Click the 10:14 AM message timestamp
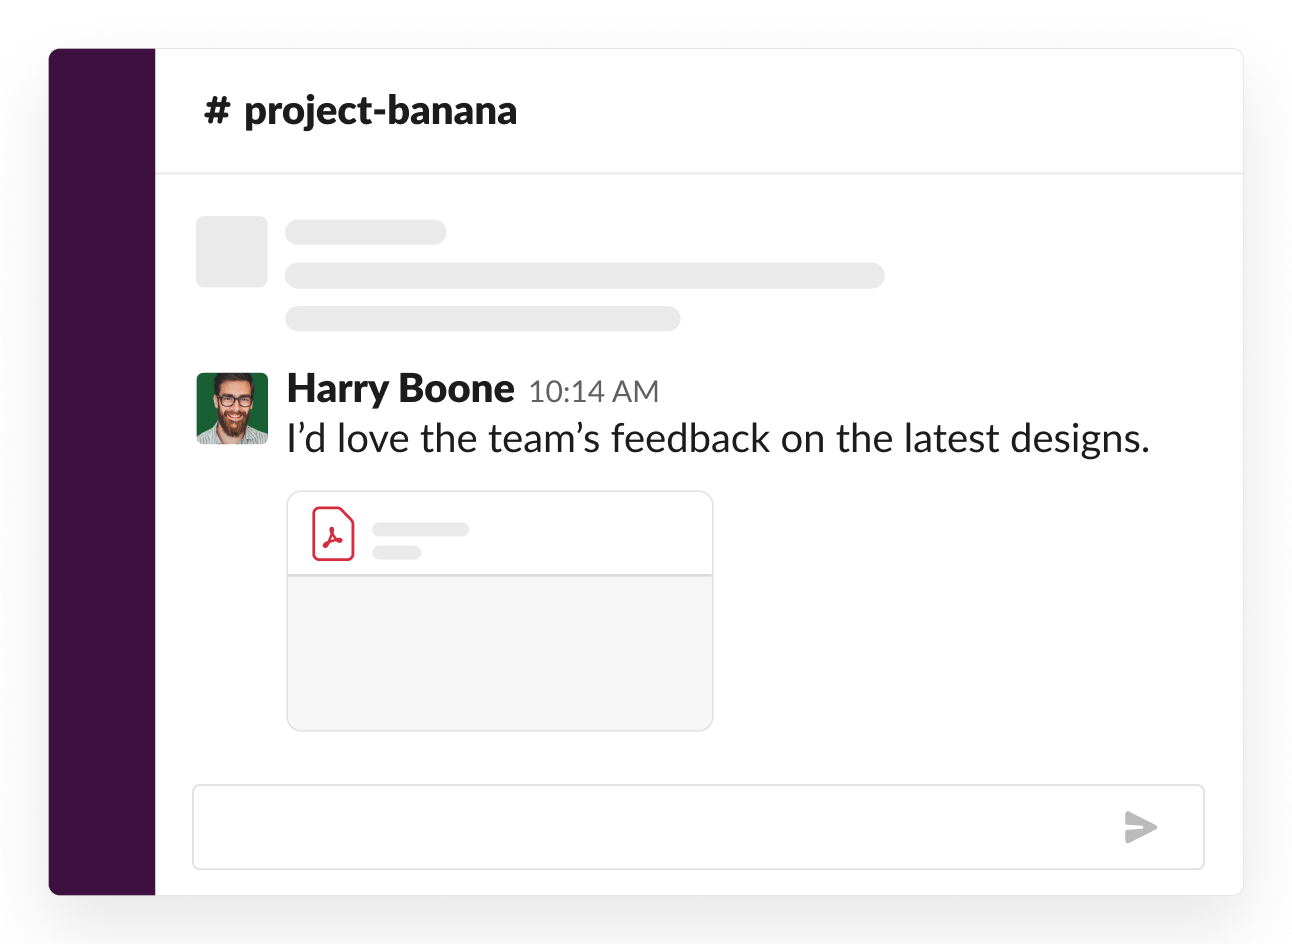Screen dimensions: 1292x944 [593, 391]
